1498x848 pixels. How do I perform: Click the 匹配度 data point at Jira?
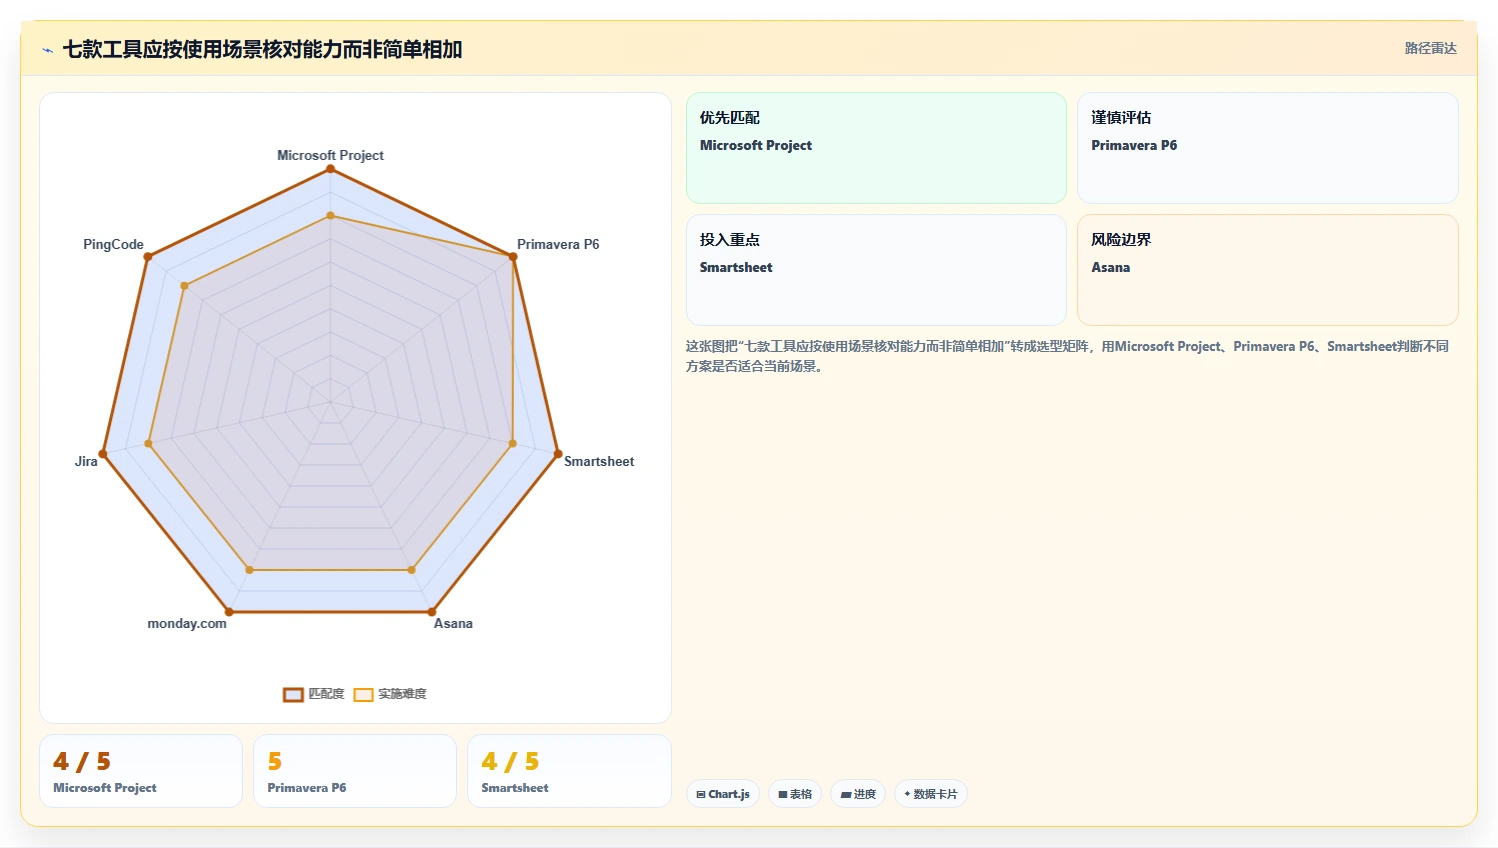coord(102,454)
